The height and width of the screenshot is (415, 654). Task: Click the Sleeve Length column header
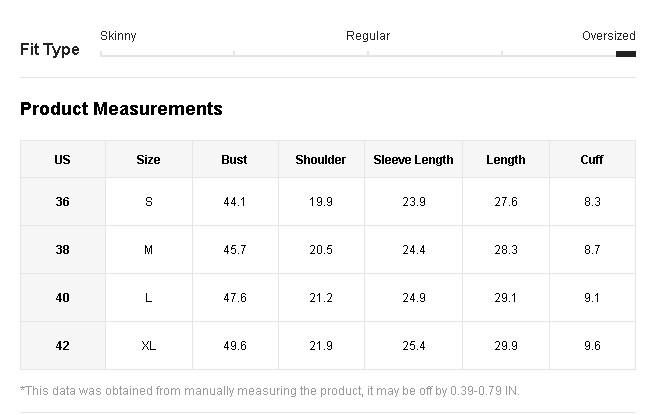click(413, 160)
